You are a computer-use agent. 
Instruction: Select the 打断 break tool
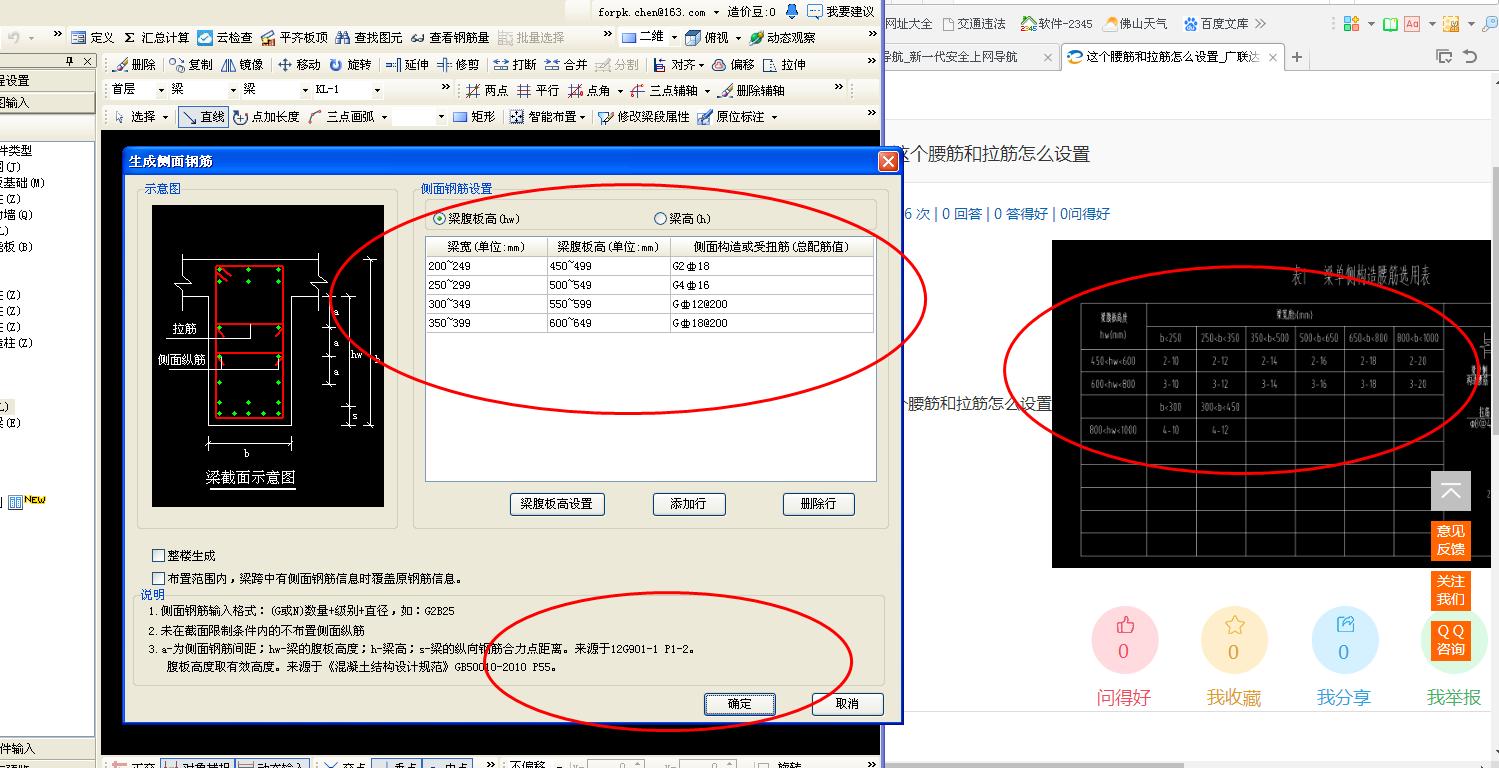(515, 65)
